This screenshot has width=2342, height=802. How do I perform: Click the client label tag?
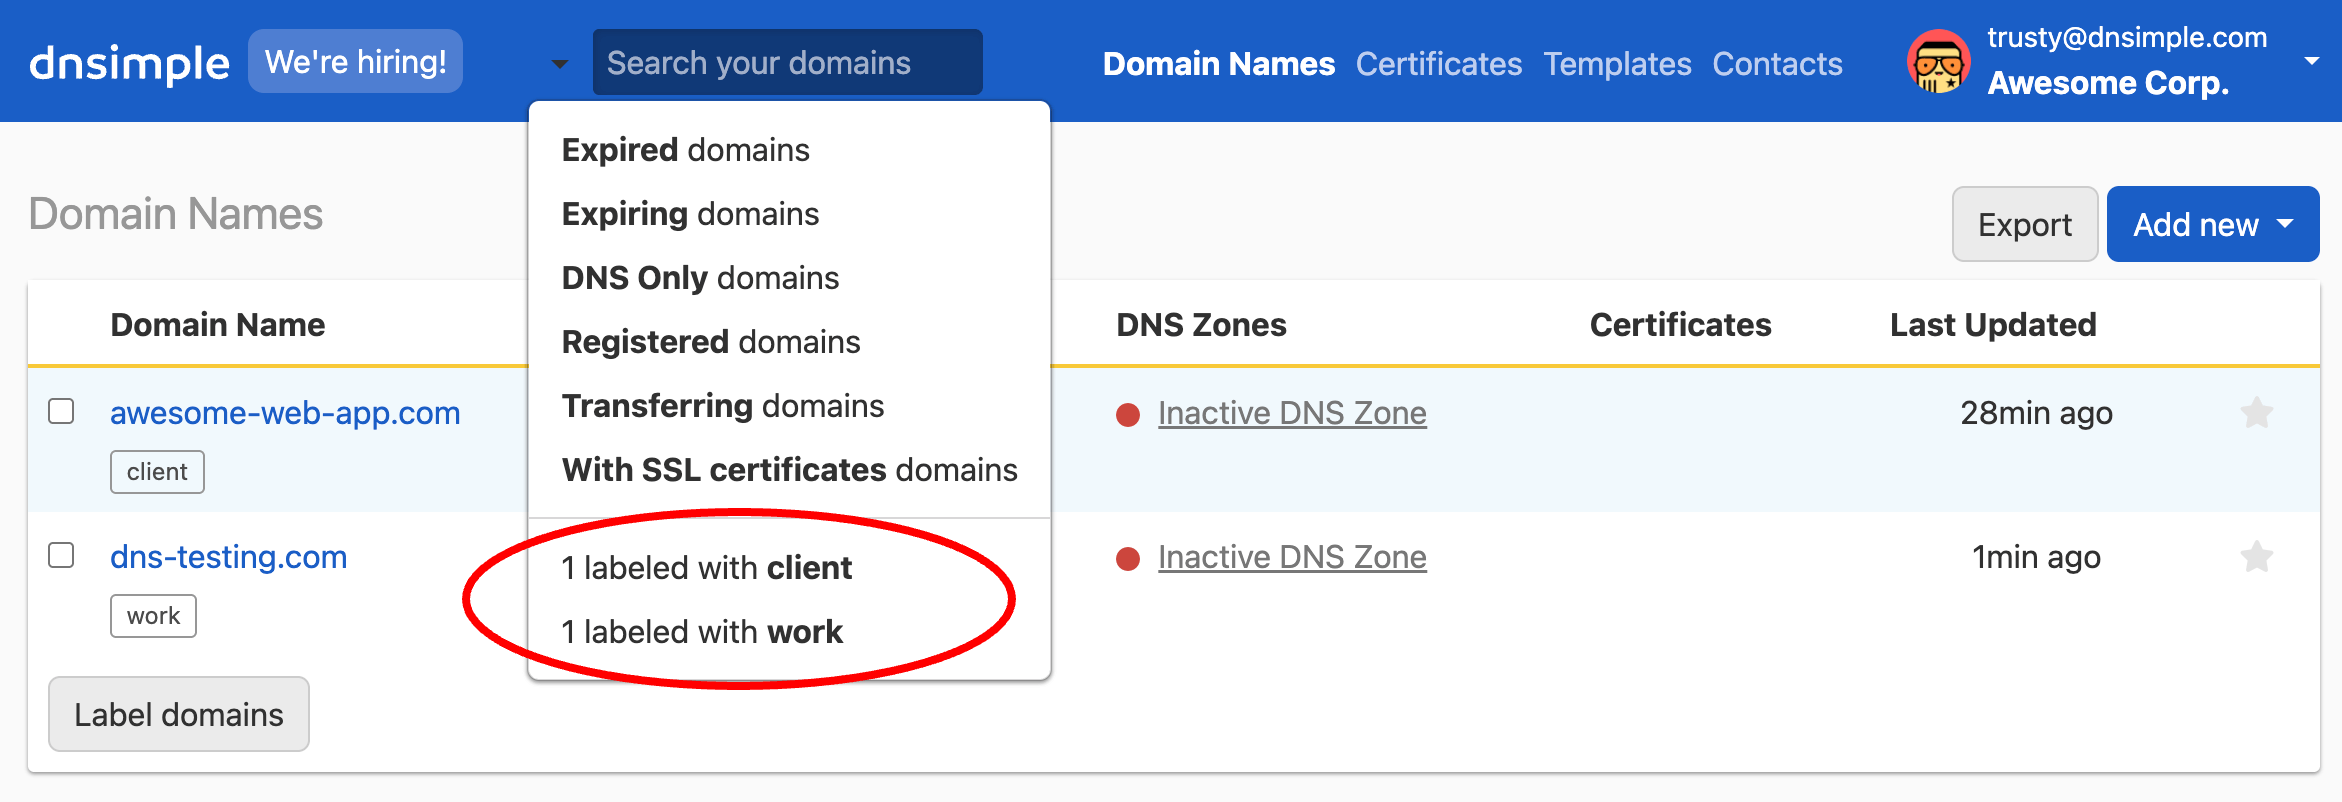pyautogui.click(x=157, y=472)
